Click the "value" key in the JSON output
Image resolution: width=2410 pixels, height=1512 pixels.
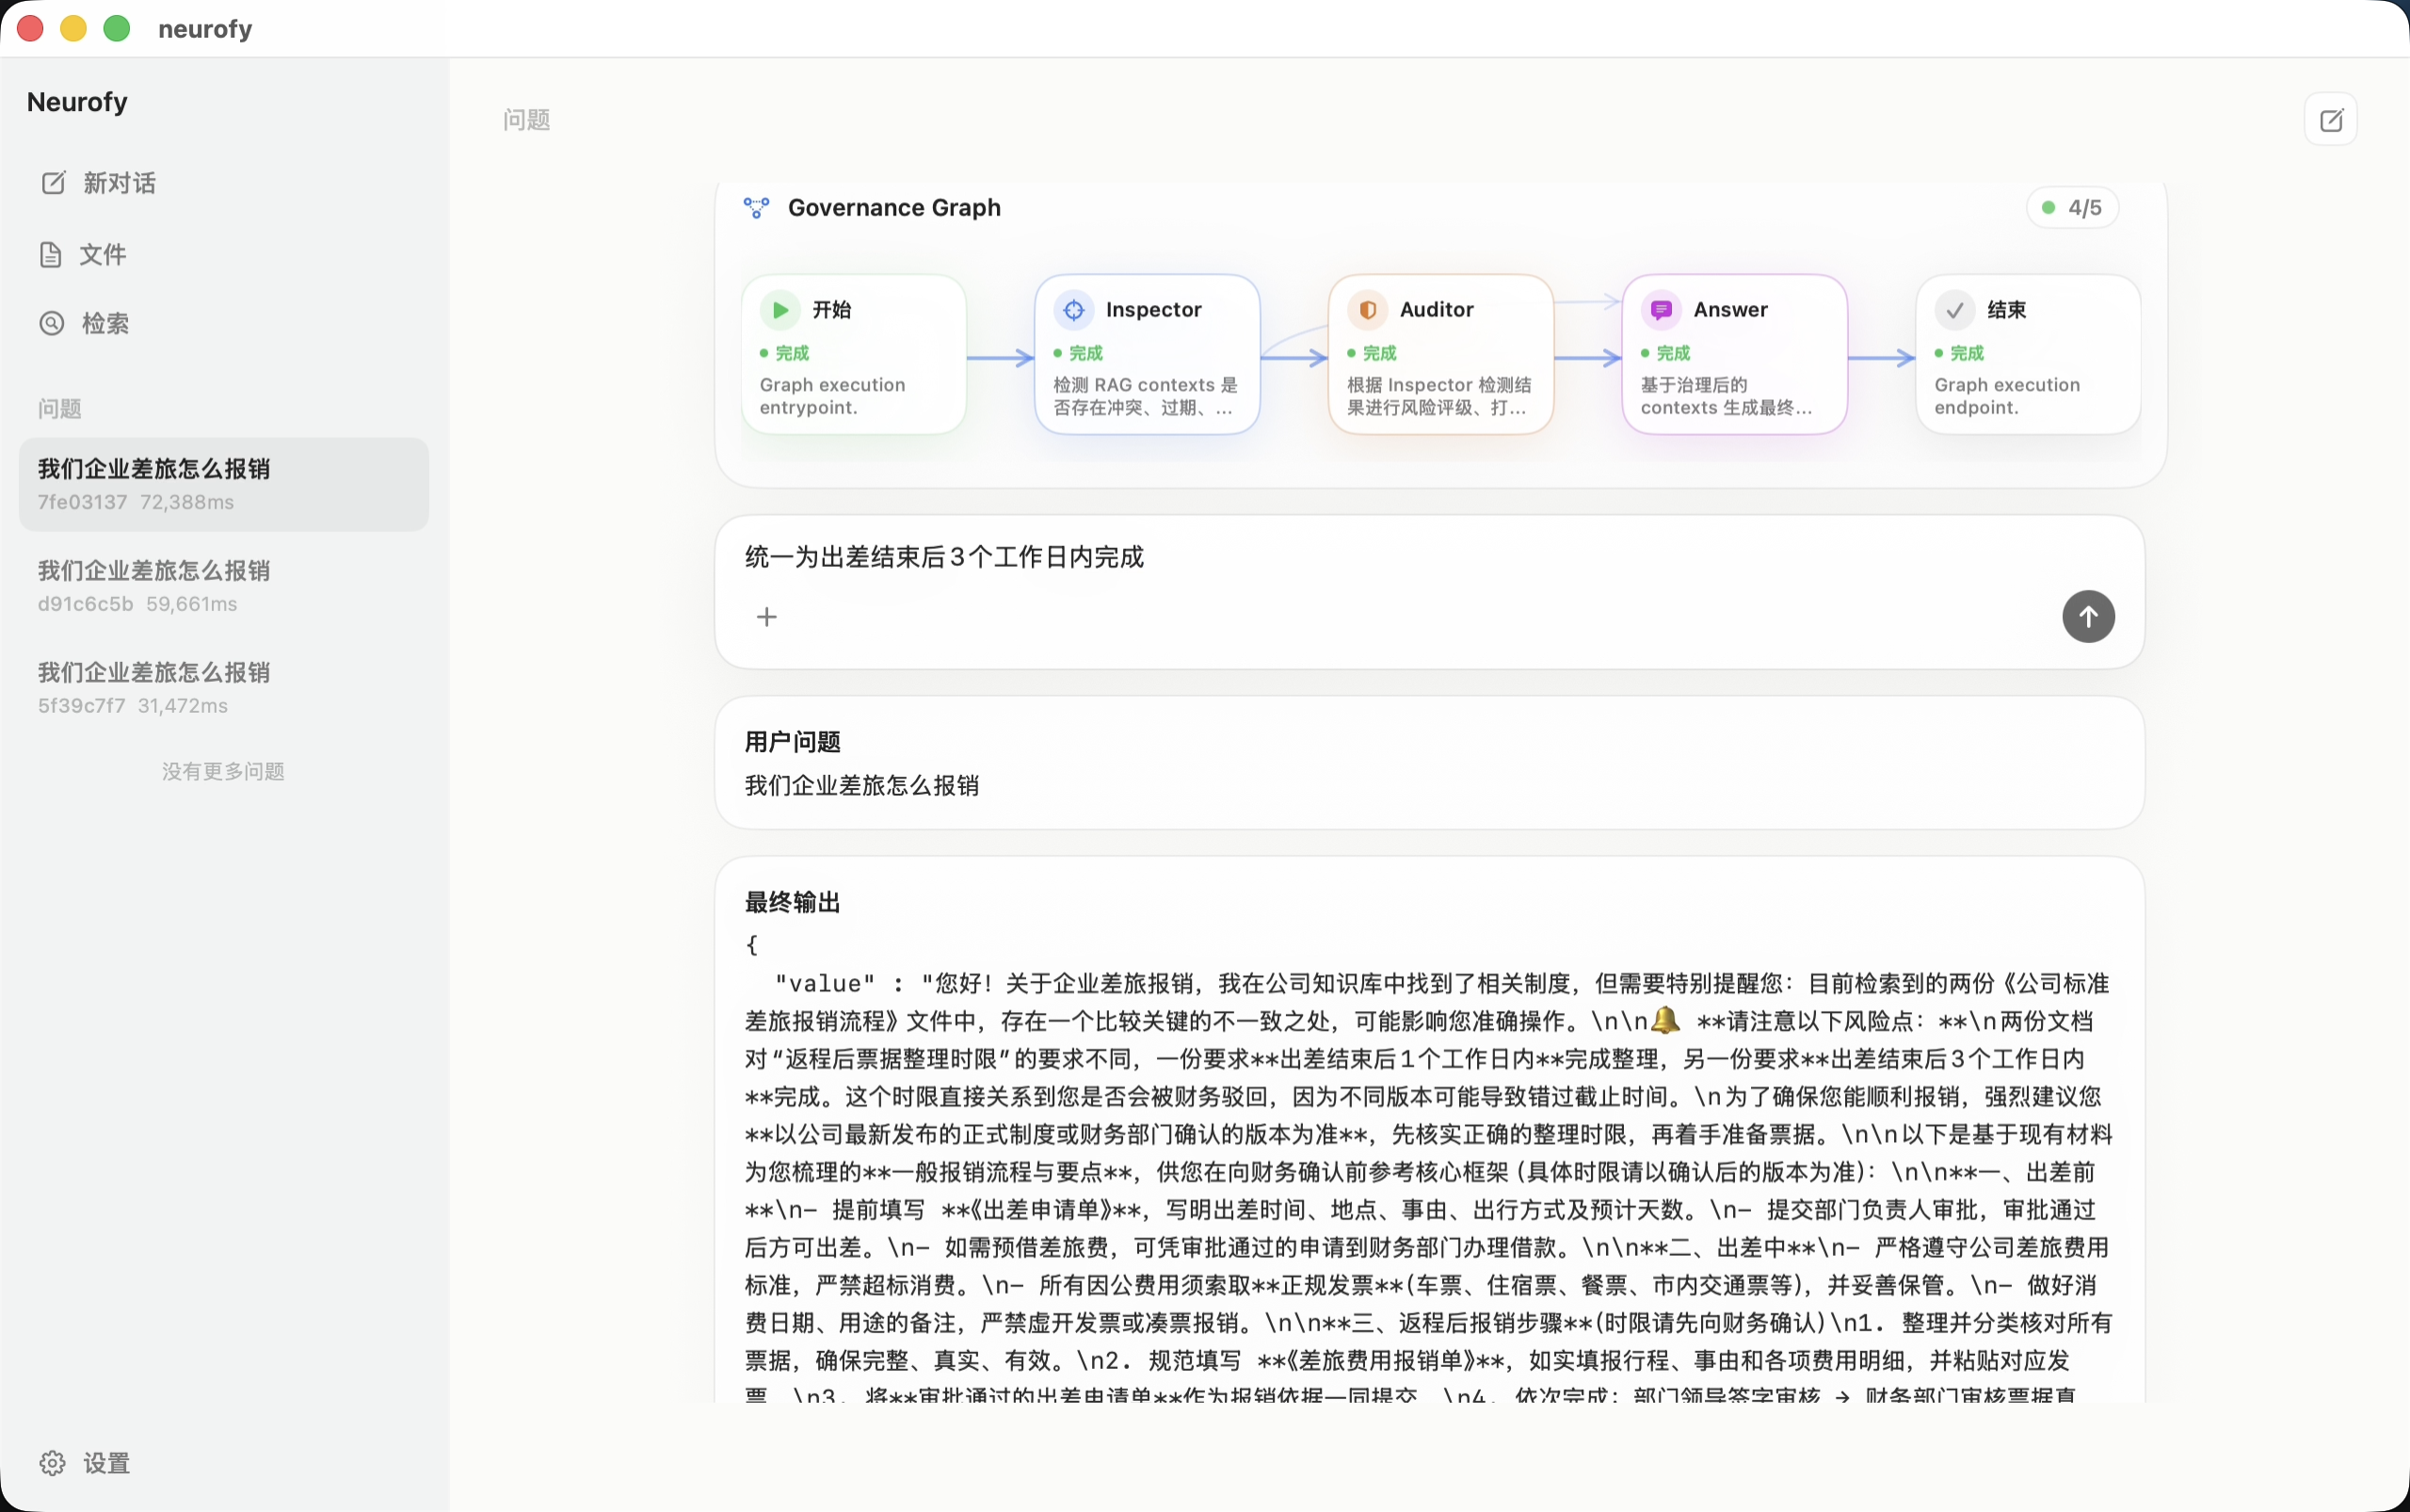click(825, 984)
